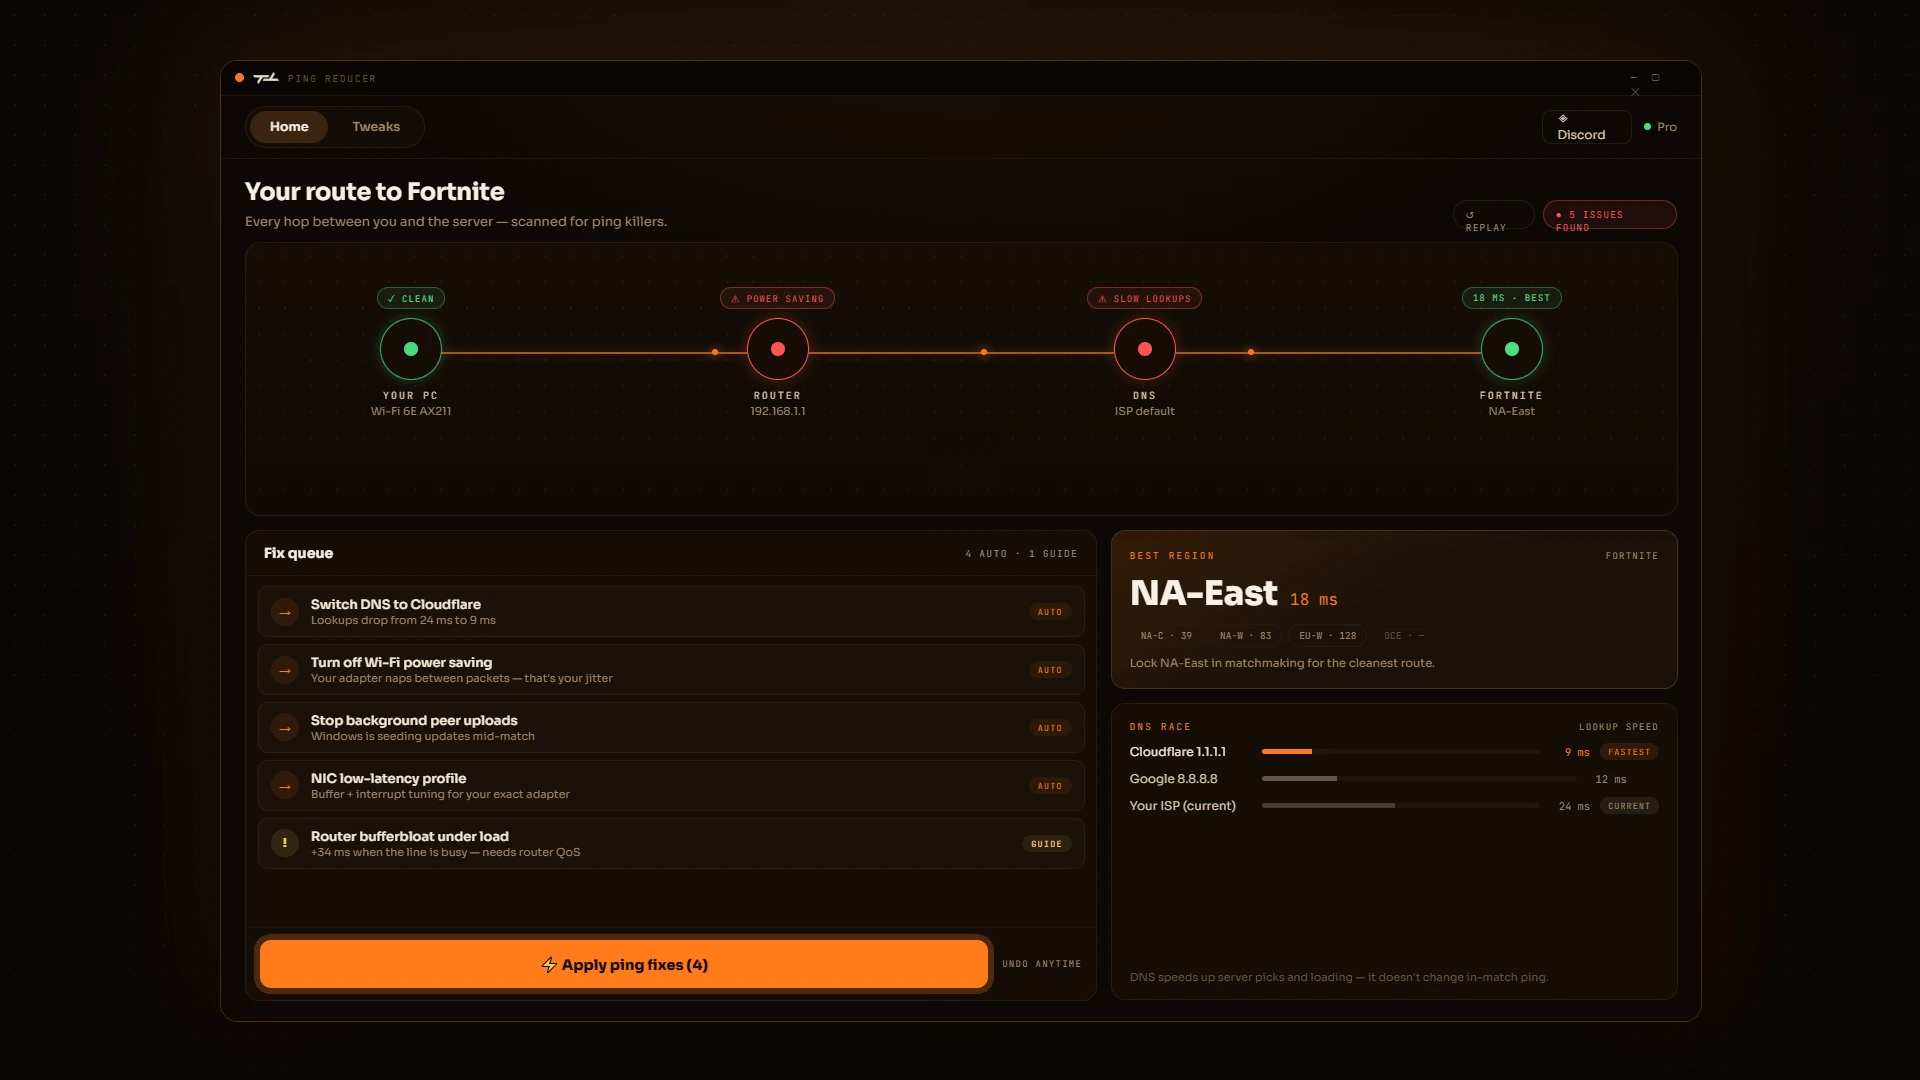Select the Your PC node circle

[x=411, y=349]
